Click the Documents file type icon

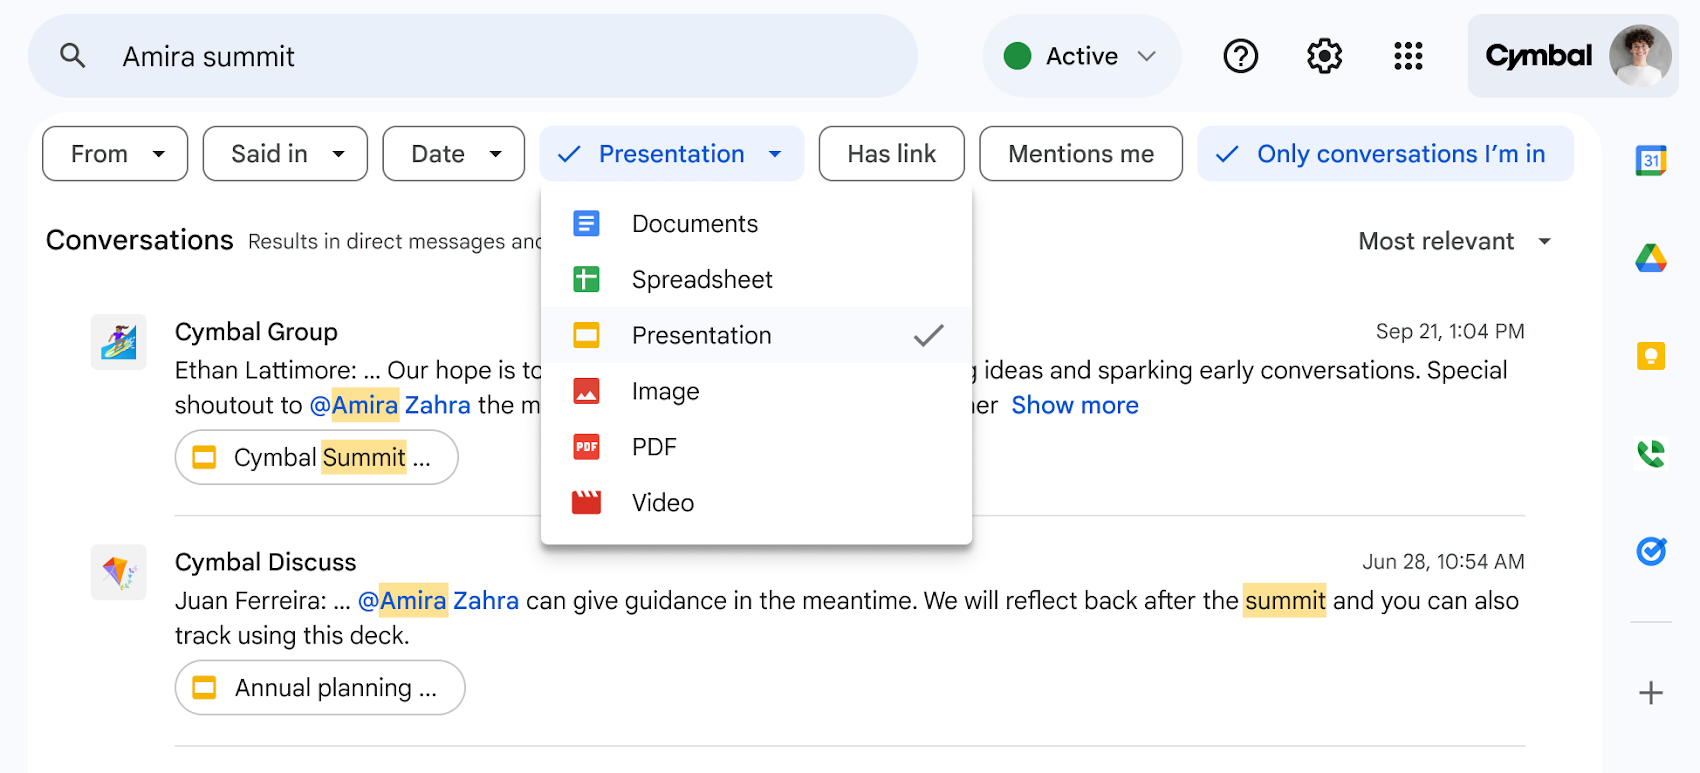pyautogui.click(x=586, y=223)
